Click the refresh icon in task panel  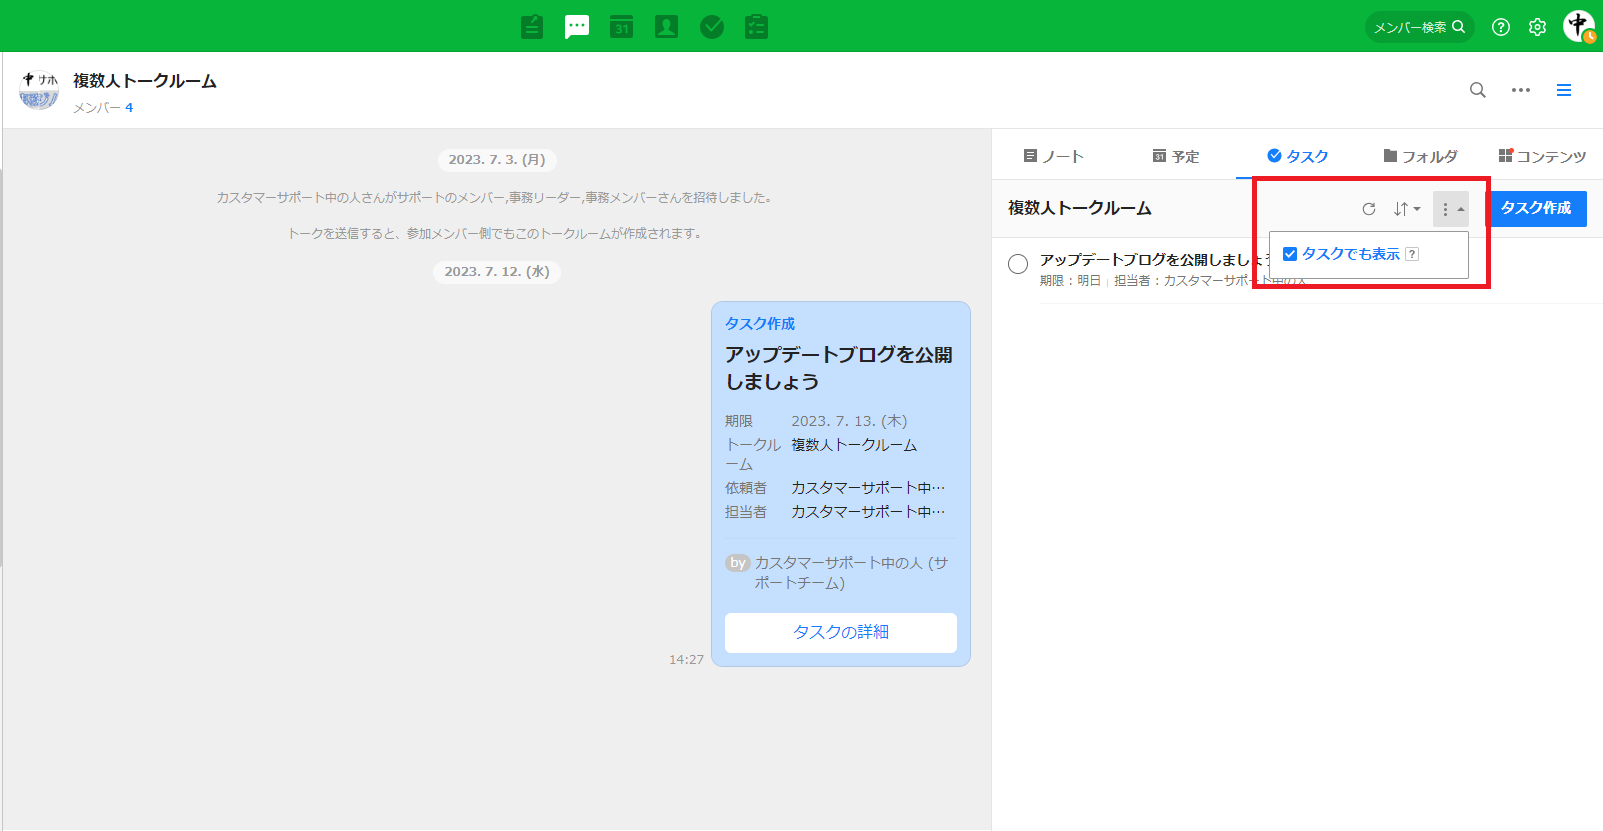coord(1369,209)
